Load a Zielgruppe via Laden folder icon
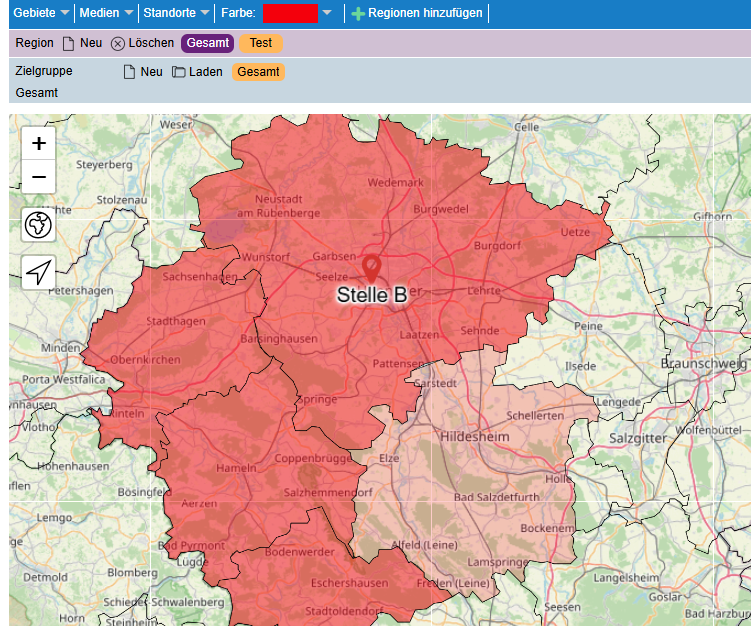 197,72
